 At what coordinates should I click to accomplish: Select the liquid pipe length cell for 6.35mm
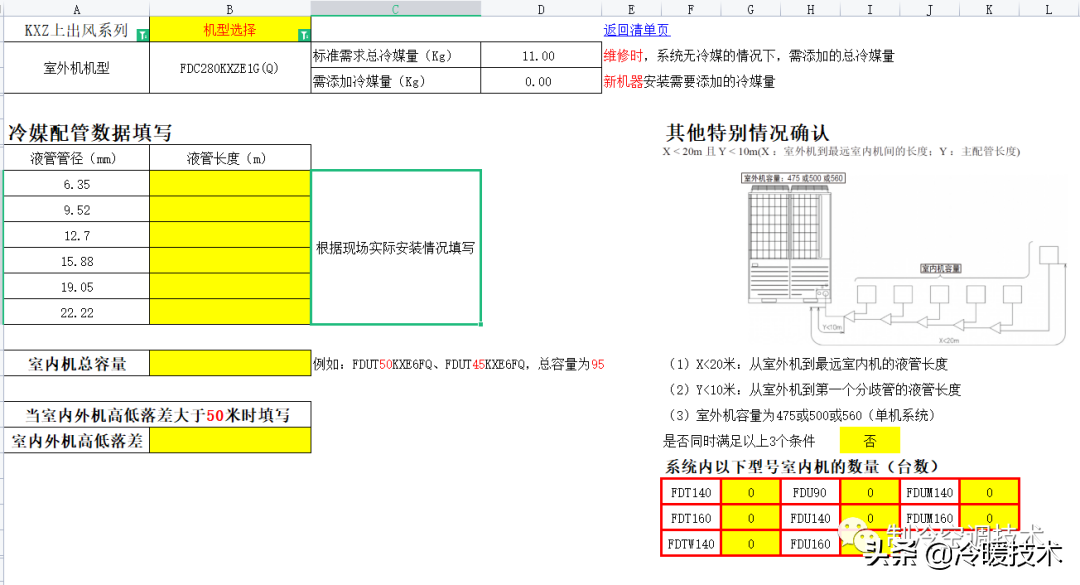[228, 183]
